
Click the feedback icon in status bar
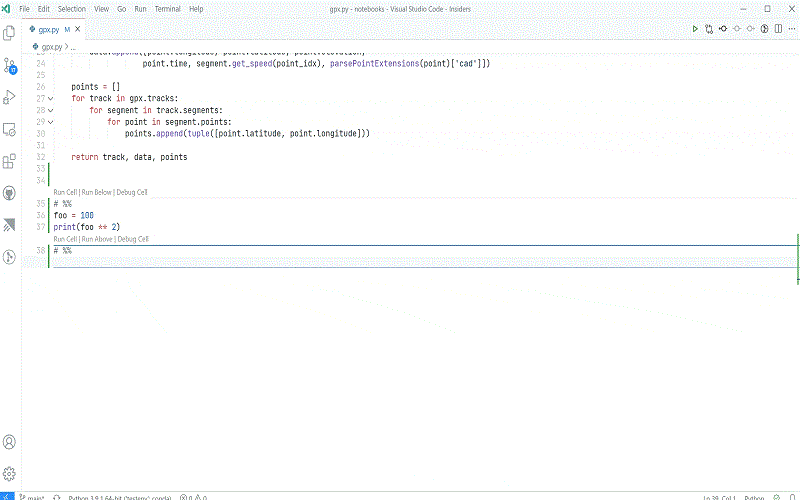pyautogui.click(x=777, y=497)
